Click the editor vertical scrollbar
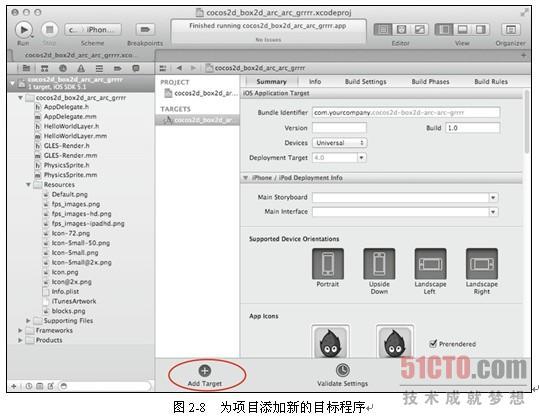Screen dimensions: 539x419 coord(527,122)
